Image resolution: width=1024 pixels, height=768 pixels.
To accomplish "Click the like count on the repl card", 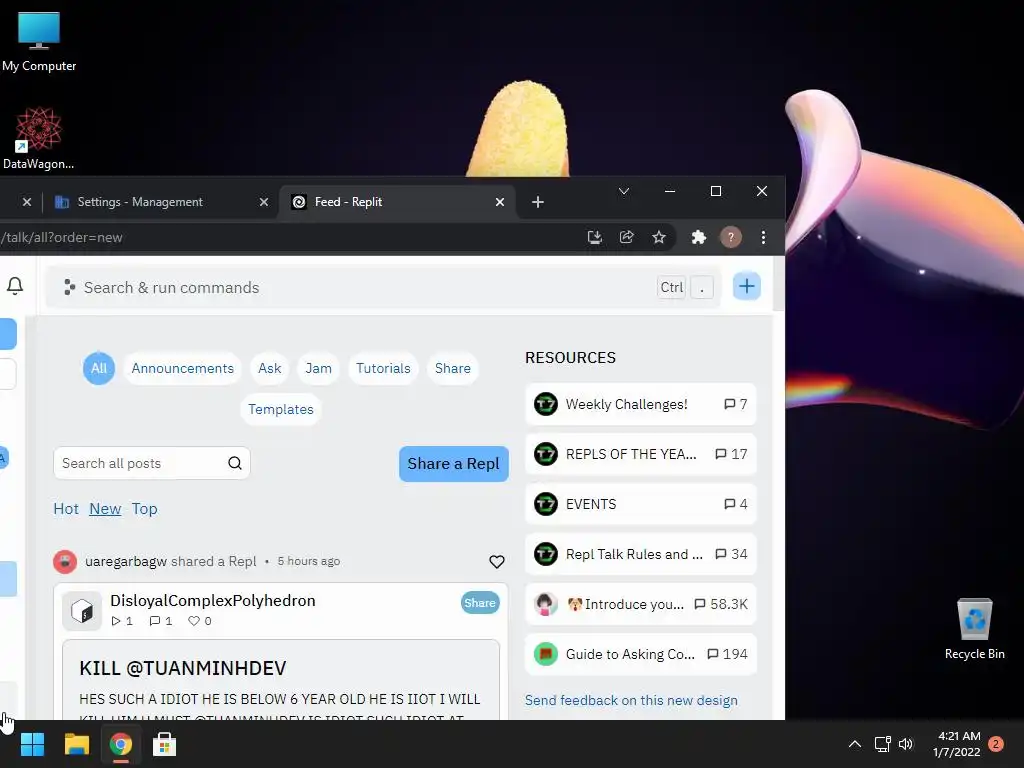I will click(200, 621).
